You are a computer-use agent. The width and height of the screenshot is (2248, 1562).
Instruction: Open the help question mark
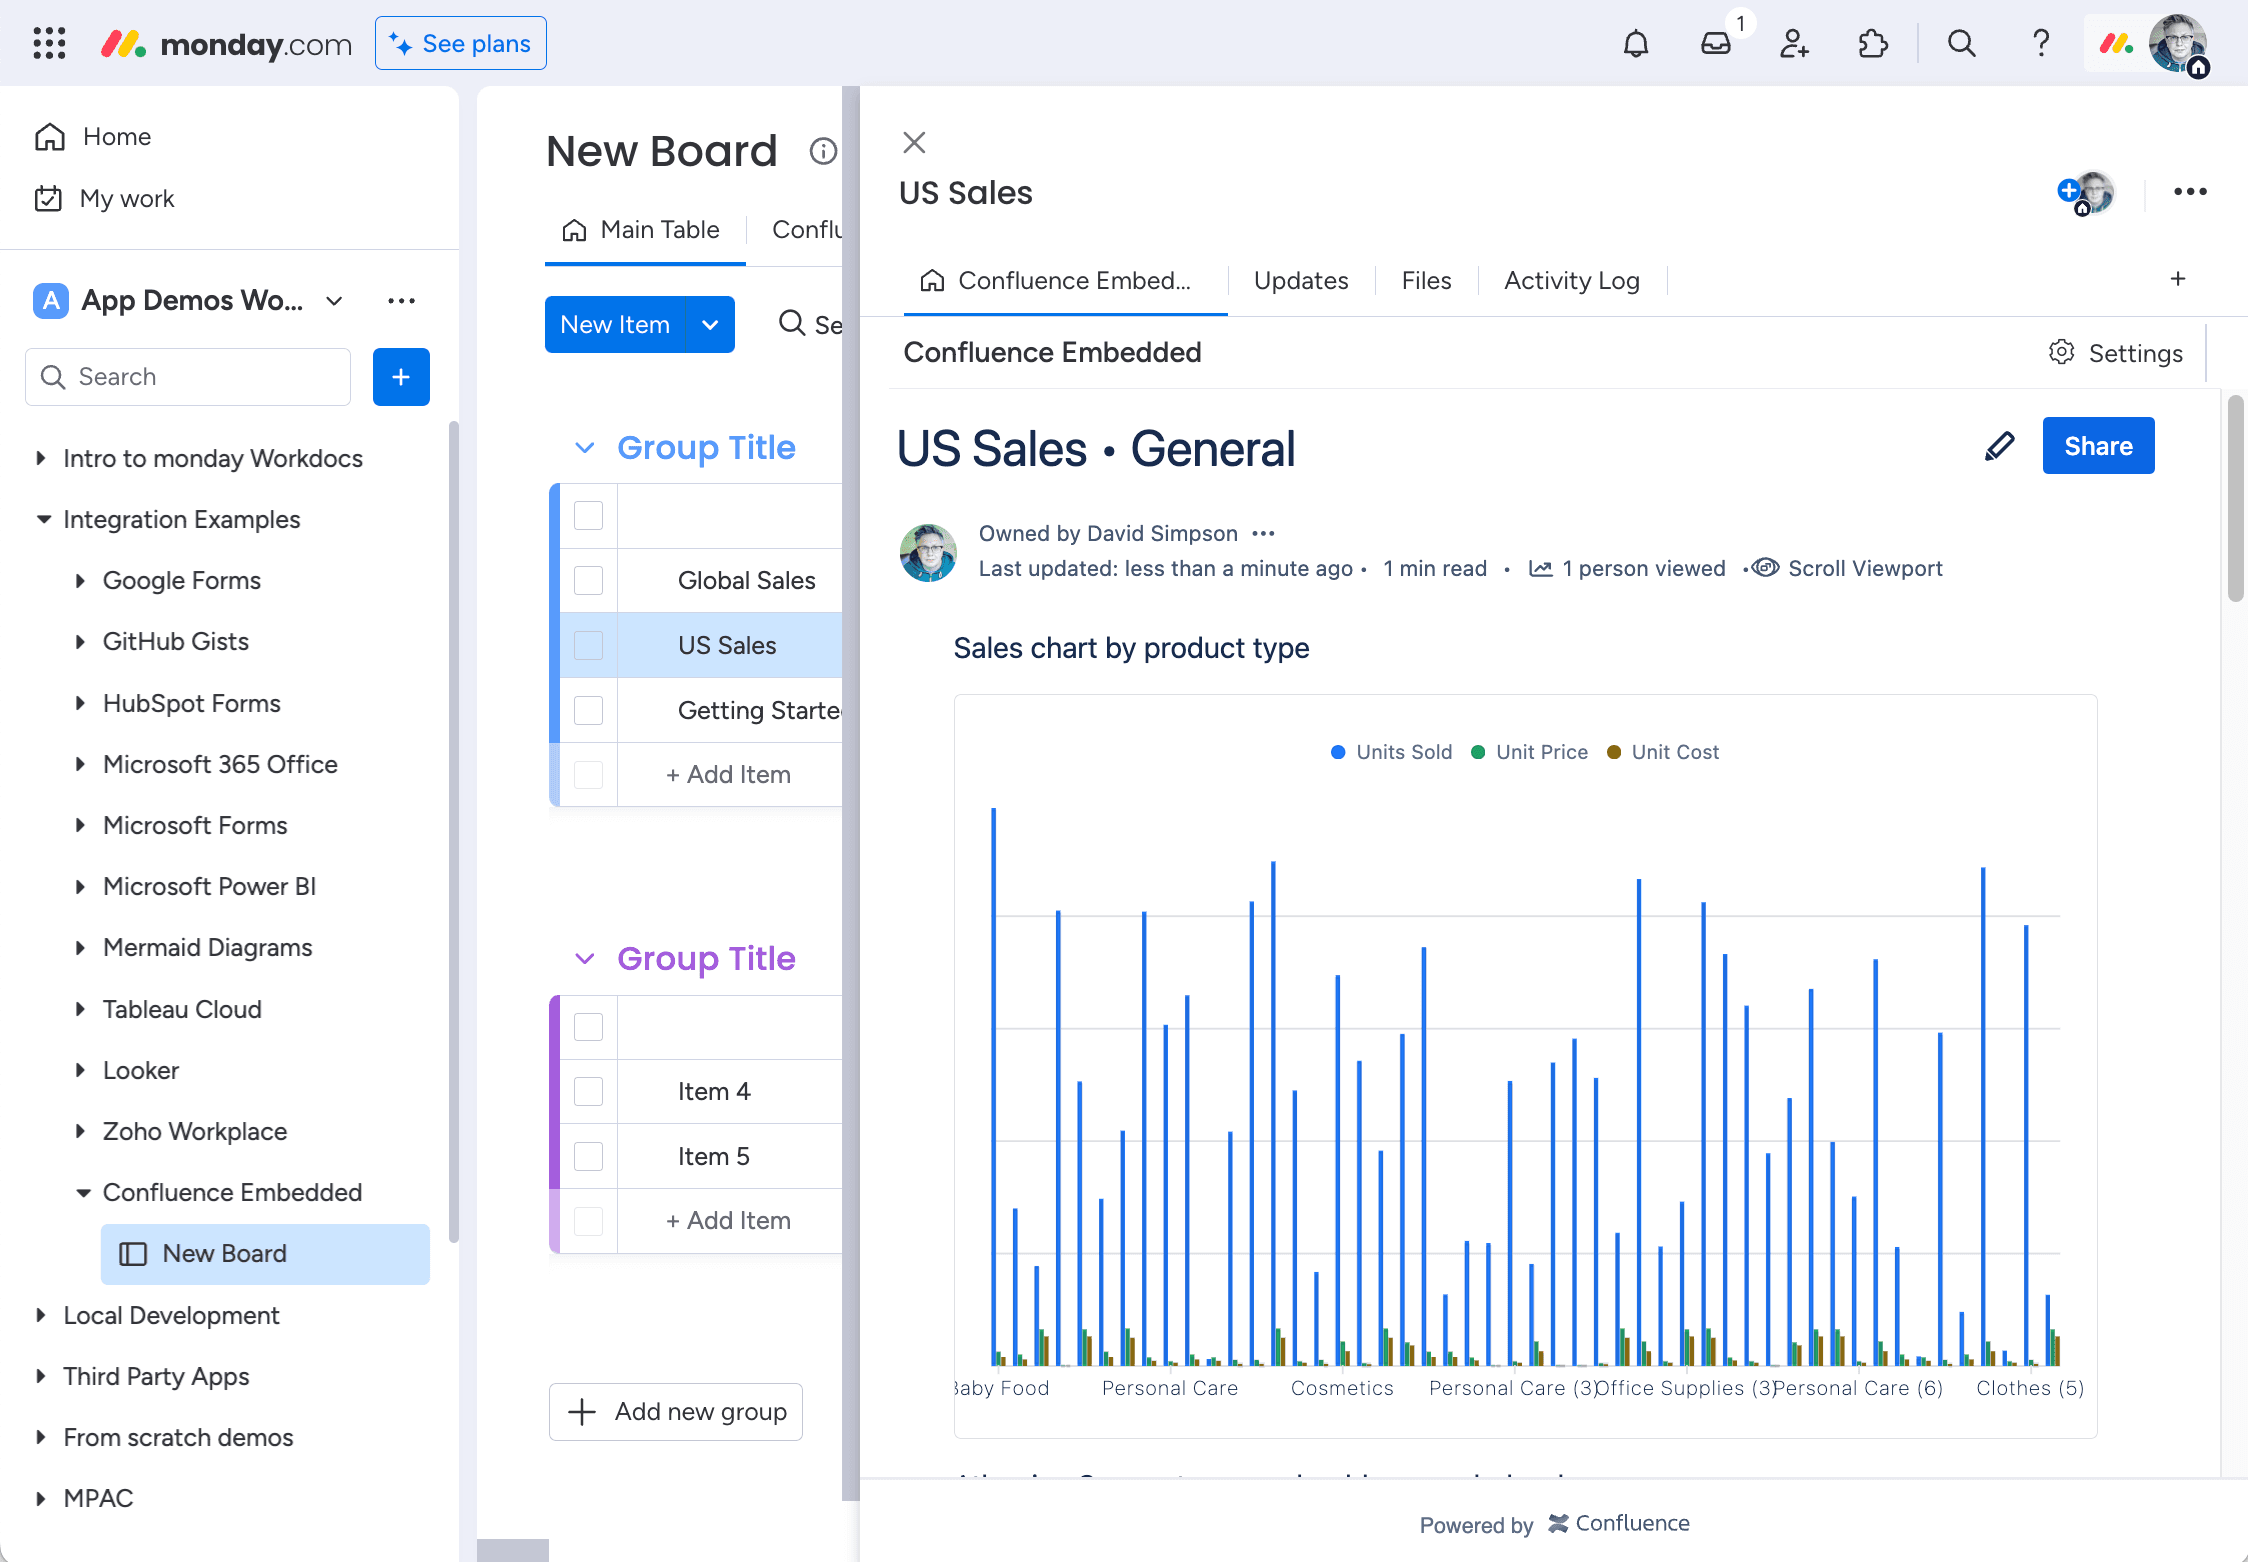point(2040,44)
